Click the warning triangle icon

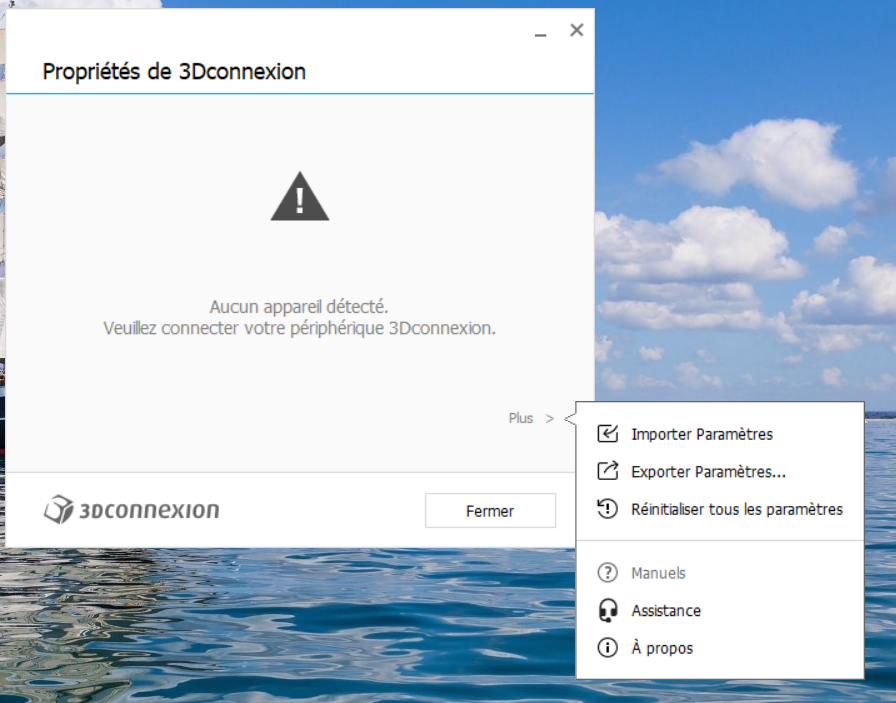click(x=300, y=196)
